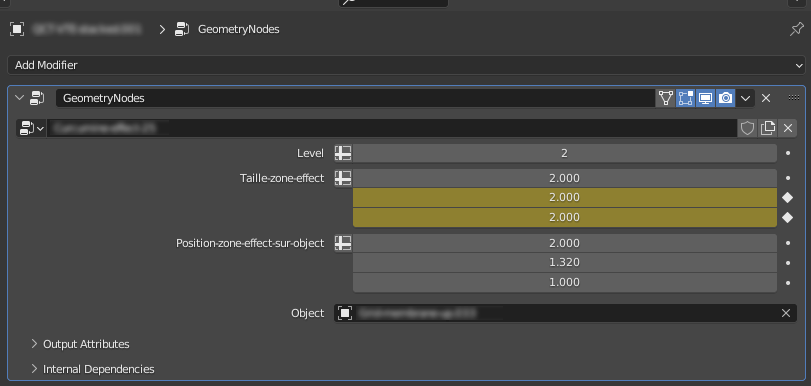This screenshot has height=386, width=811.
Task: Click first Taille-zone-effect value 2.000
Action: pyautogui.click(x=564, y=178)
